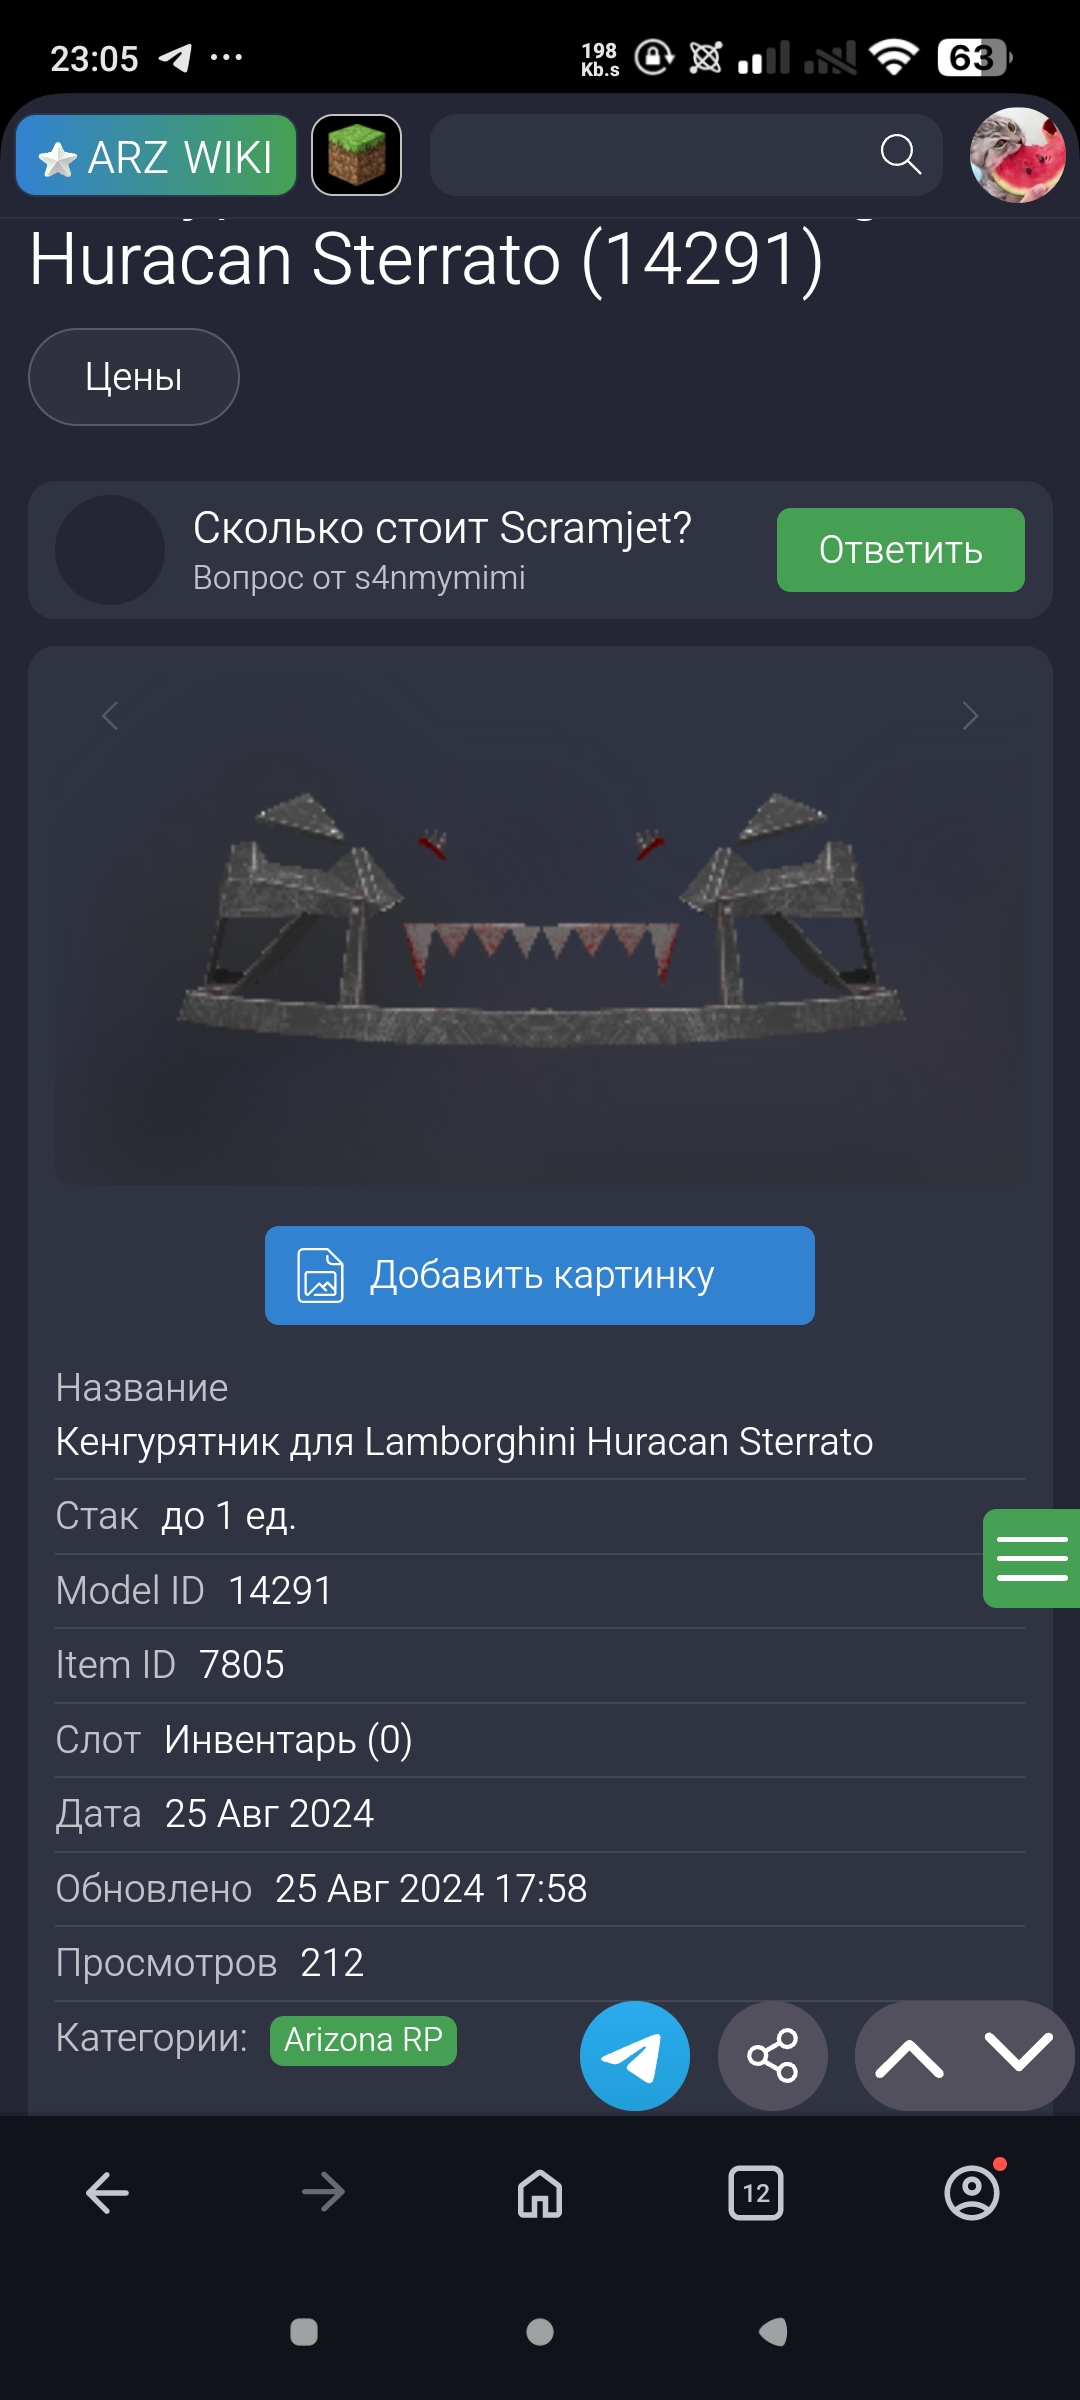The width and height of the screenshot is (1080, 2400).
Task: Open the browser tabs counter showing 12
Action: [756, 2193]
